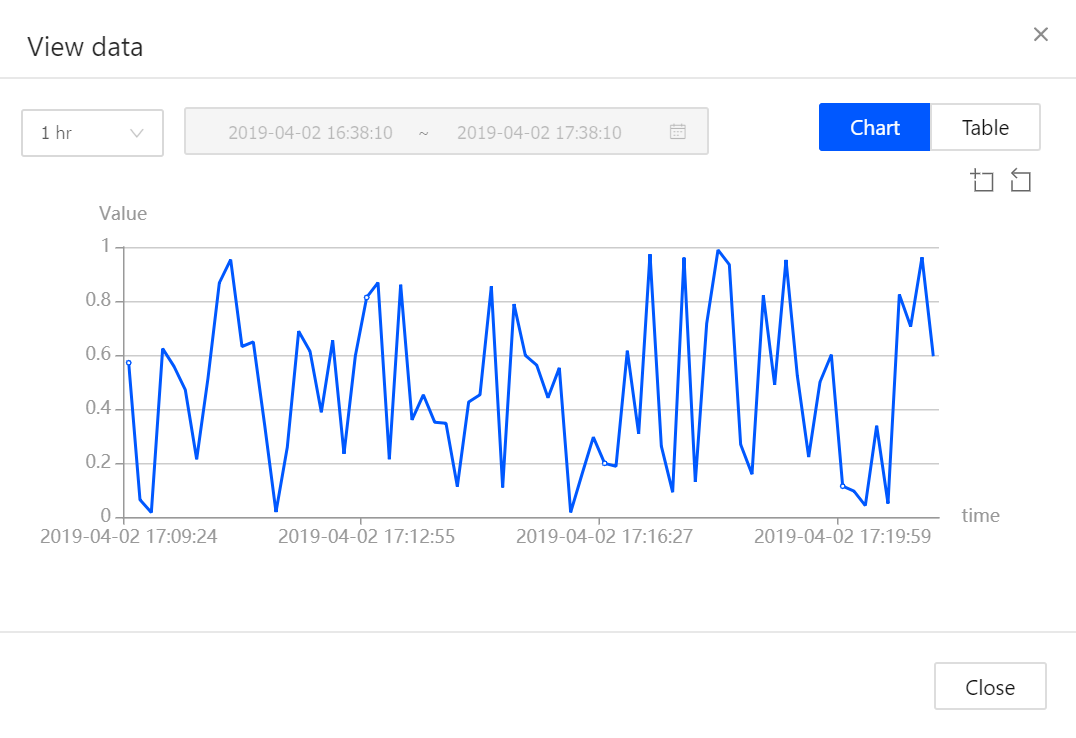Screen dimensions: 1076x738
Task: Click x-axis label 2019-04-02 17:09:24
Action: pyautogui.click(x=128, y=537)
